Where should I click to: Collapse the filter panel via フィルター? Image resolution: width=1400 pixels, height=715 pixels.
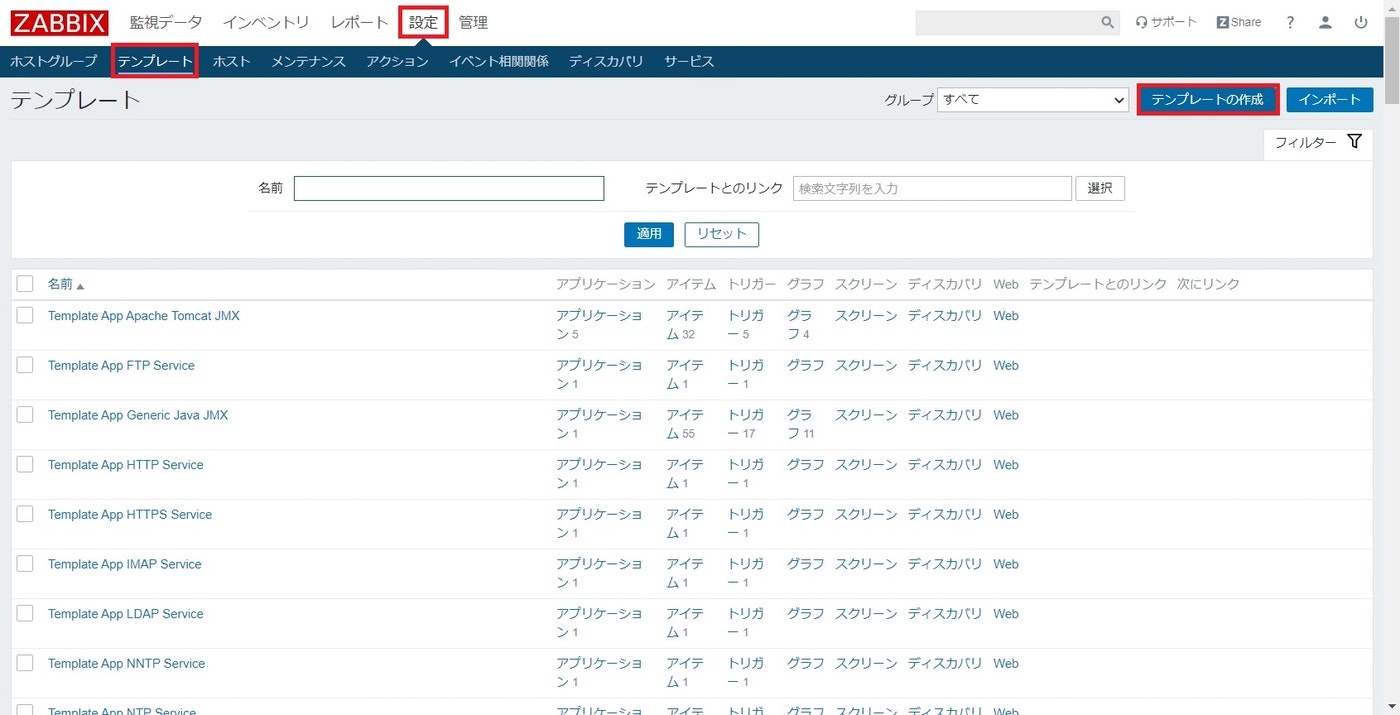[x=1303, y=142]
